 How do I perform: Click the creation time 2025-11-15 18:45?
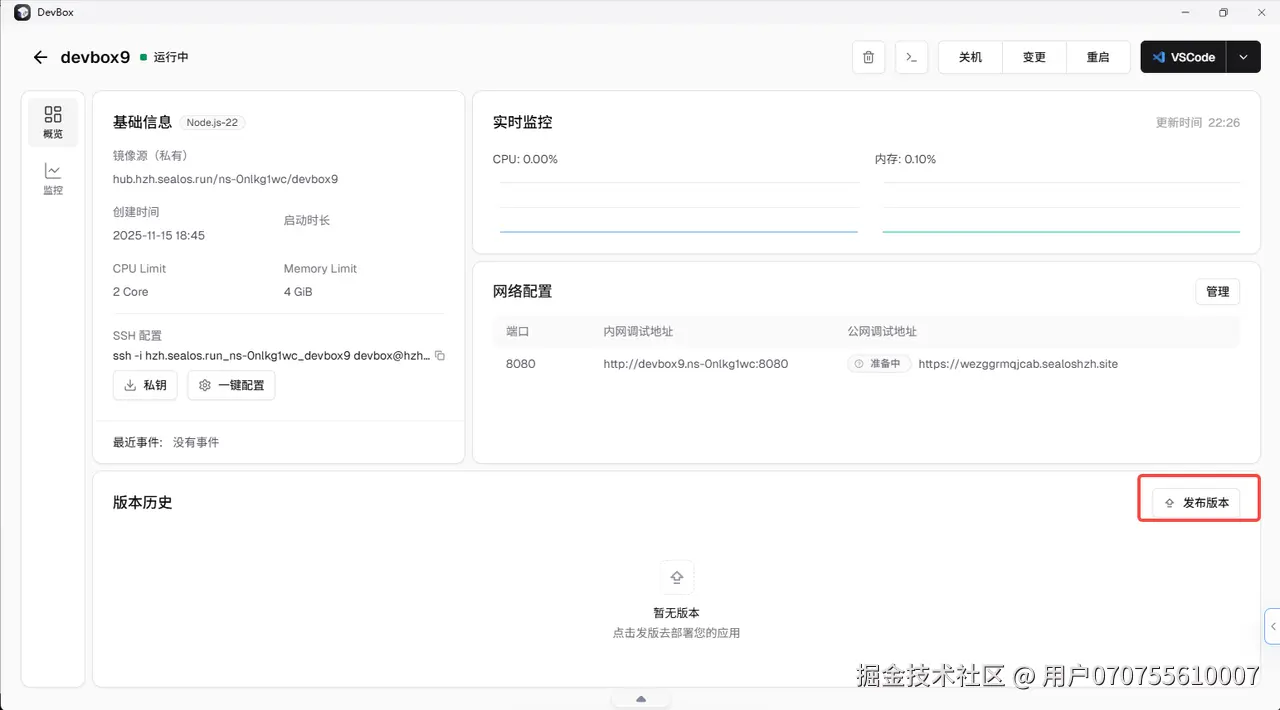(x=159, y=236)
